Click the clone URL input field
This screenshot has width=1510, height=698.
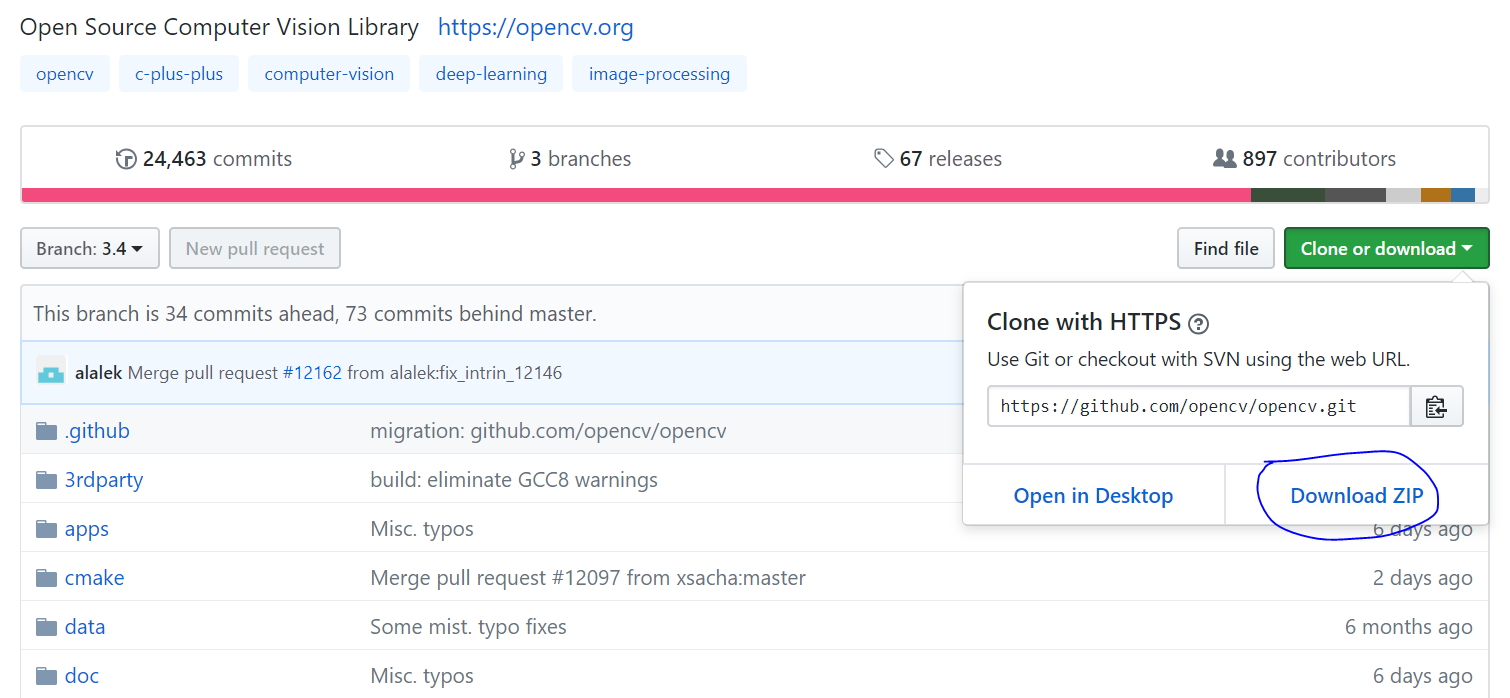pos(1198,406)
